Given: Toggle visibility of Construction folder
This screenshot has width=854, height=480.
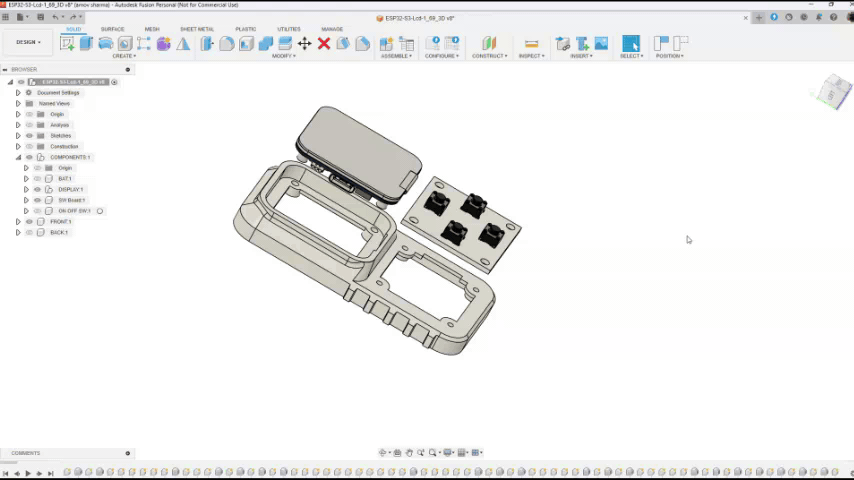Looking at the screenshot, I should pyautogui.click(x=29, y=147).
